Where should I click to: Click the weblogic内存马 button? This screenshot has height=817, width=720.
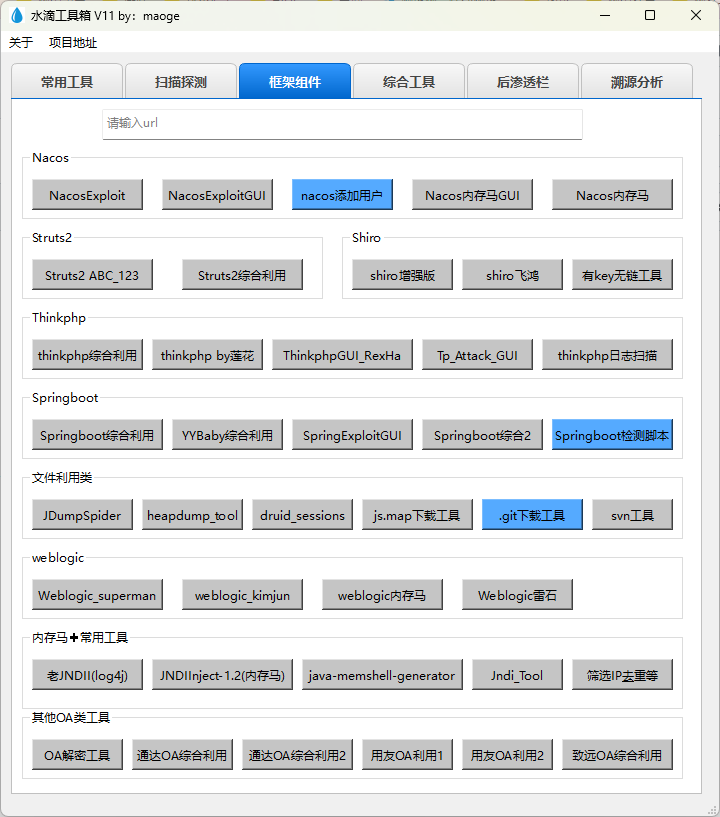pyautogui.click(x=382, y=595)
